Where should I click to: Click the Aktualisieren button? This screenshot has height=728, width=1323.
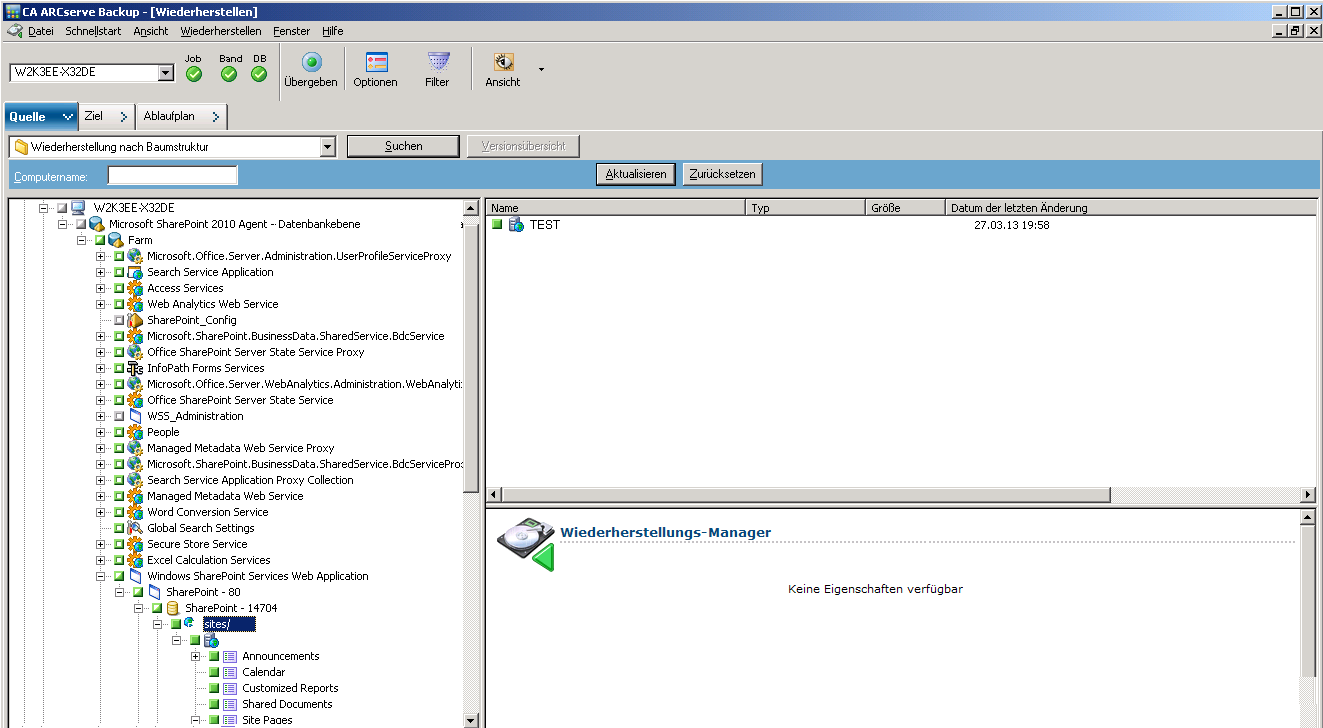[635, 174]
